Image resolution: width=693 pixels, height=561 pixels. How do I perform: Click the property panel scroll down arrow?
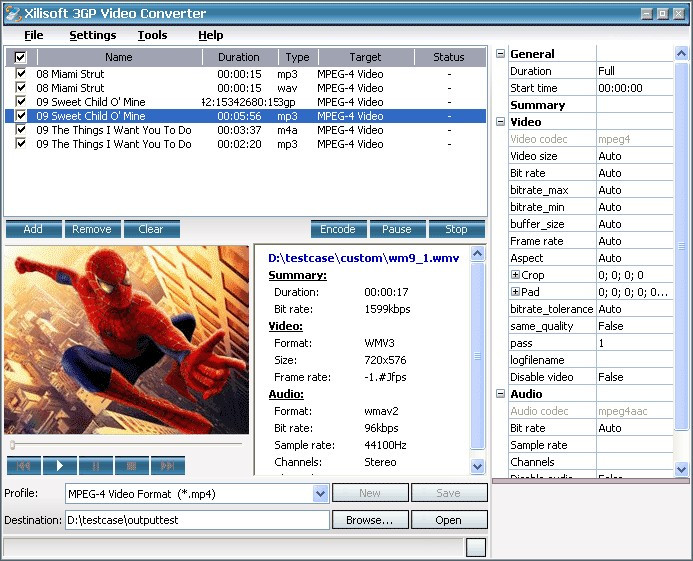click(x=681, y=469)
